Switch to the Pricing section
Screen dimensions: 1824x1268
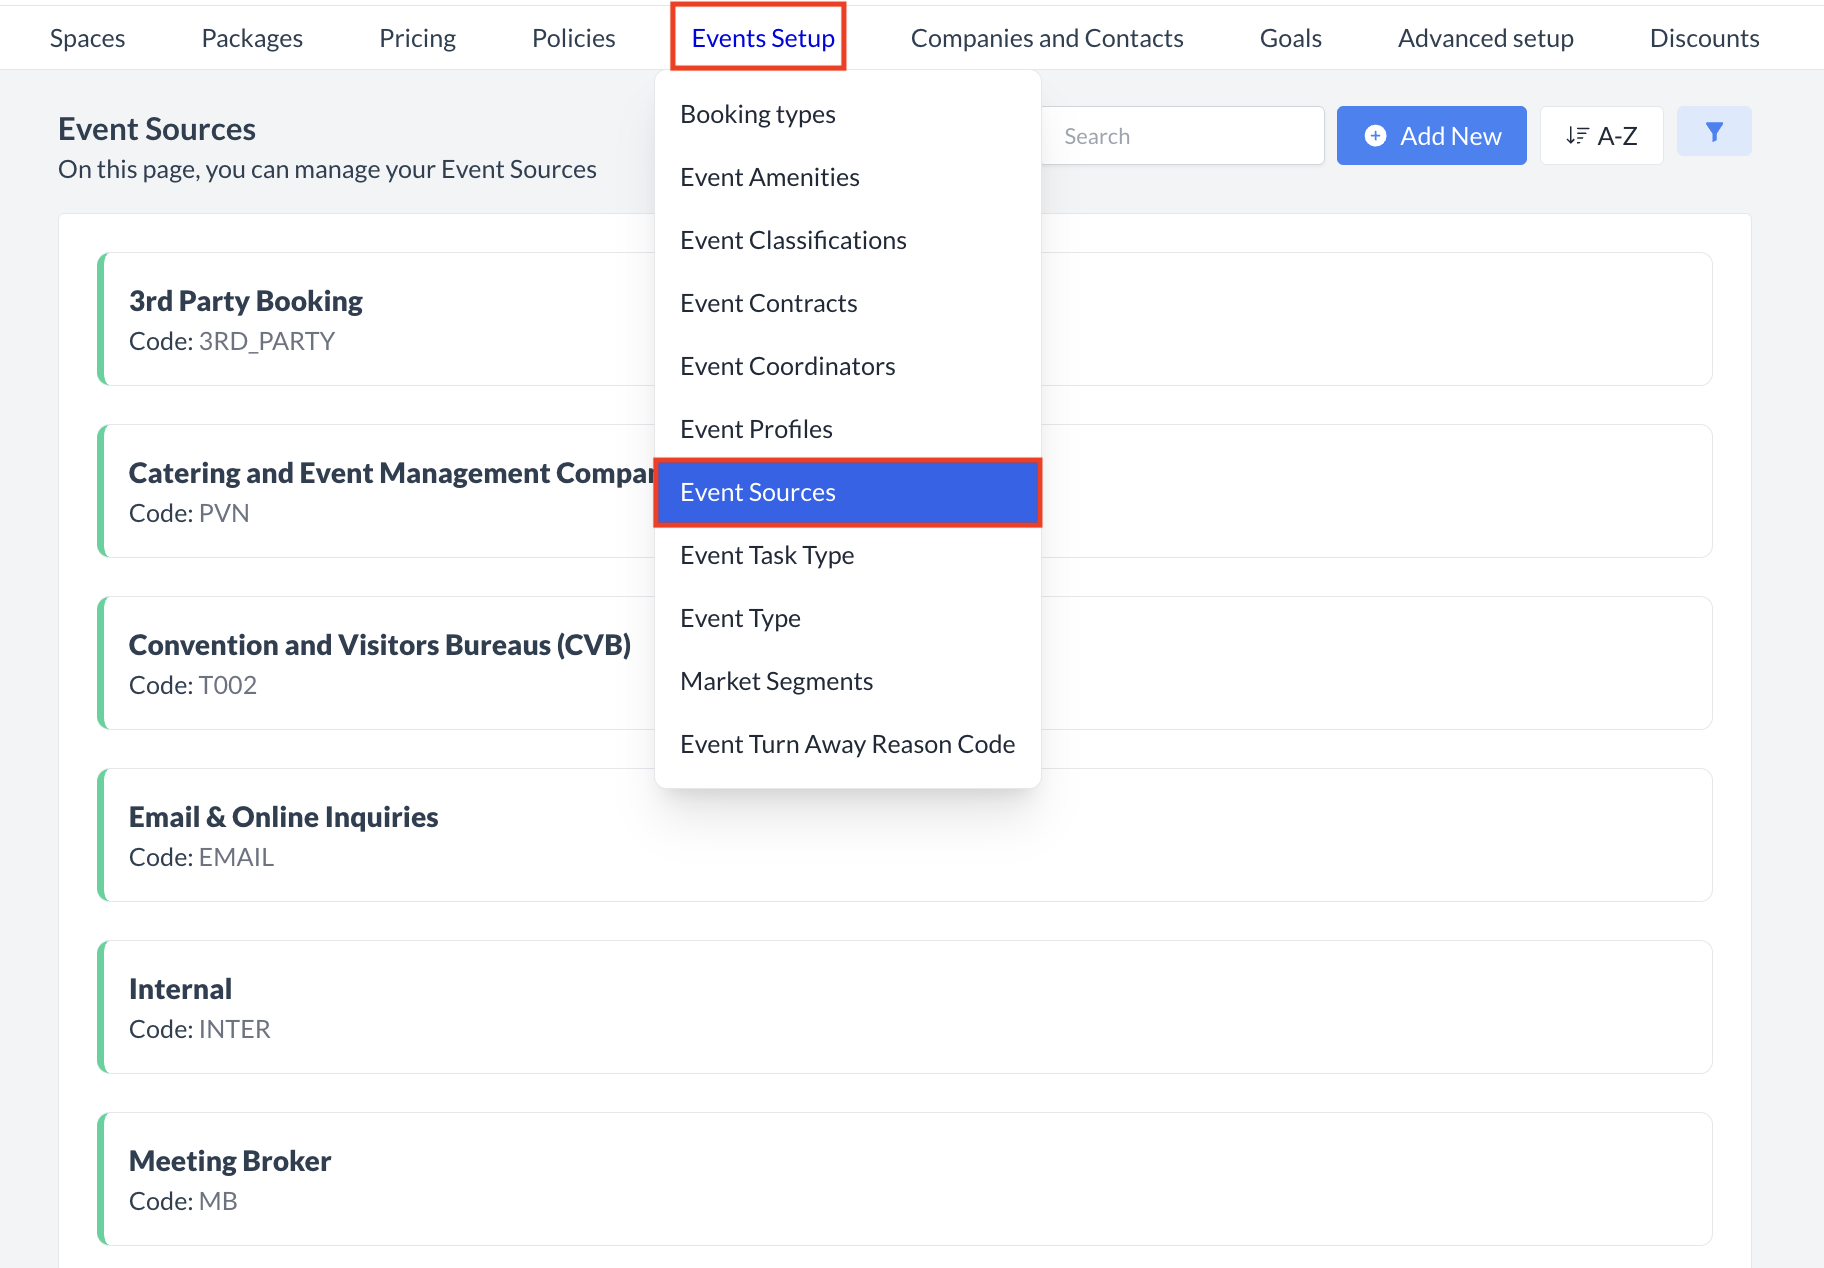(417, 37)
